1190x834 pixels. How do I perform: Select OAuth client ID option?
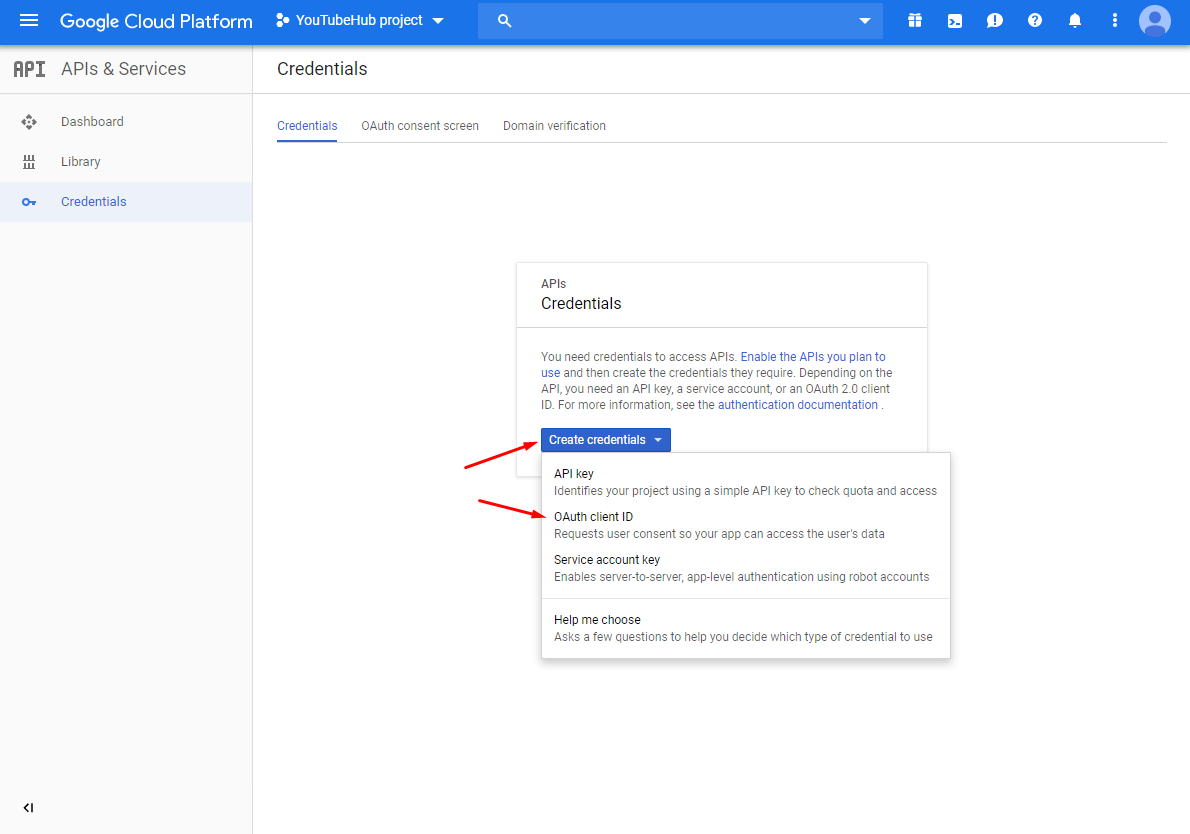(x=593, y=517)
